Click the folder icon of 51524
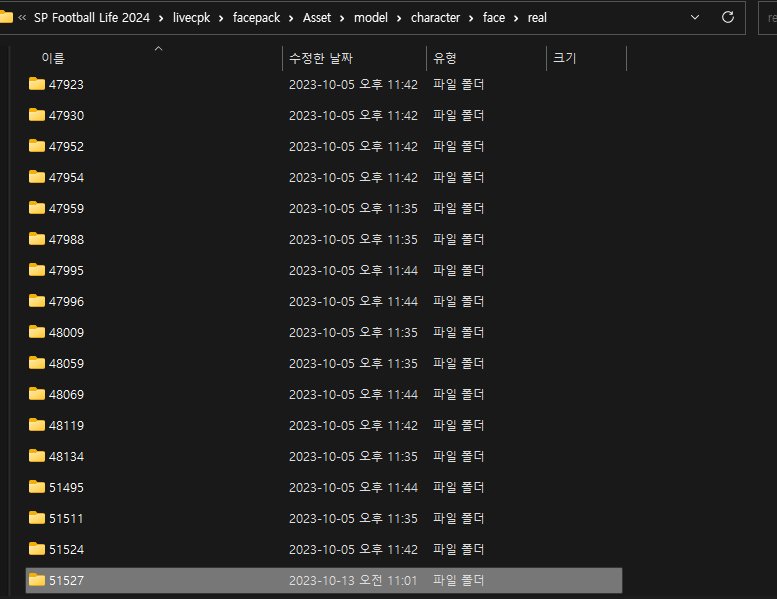 click(x=37, y=549)
